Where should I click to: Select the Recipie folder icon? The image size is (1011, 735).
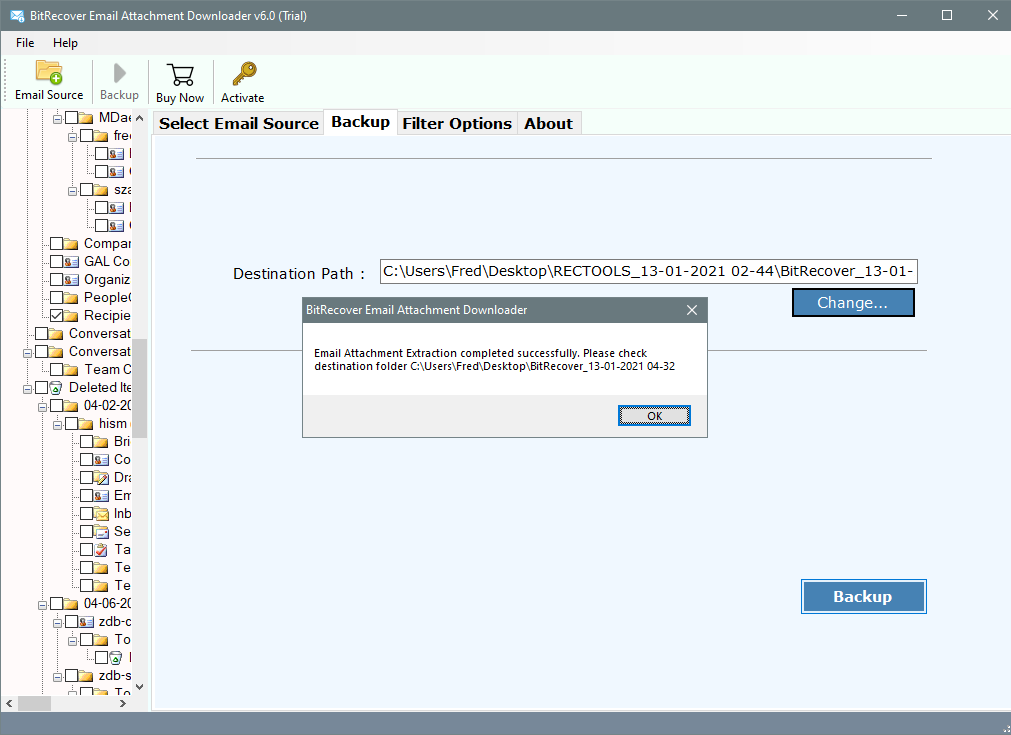click(71, 316)
